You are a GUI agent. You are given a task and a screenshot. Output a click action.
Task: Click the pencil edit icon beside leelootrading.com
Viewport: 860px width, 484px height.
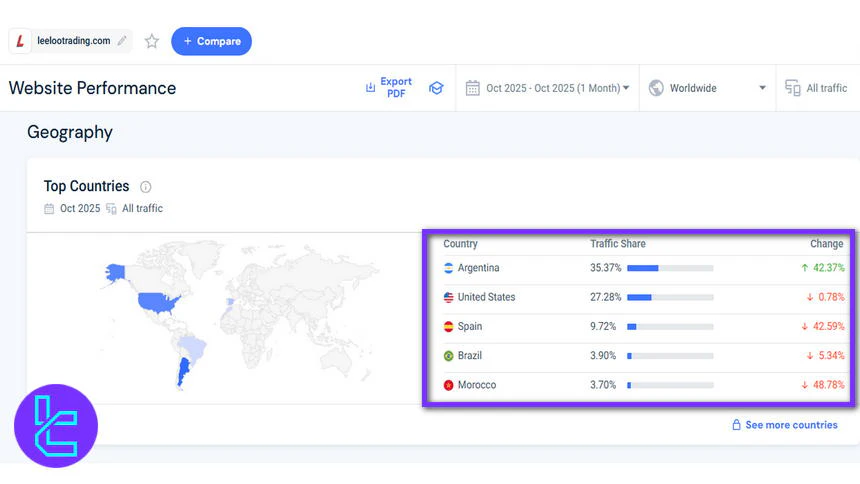[x=122, y=41]
